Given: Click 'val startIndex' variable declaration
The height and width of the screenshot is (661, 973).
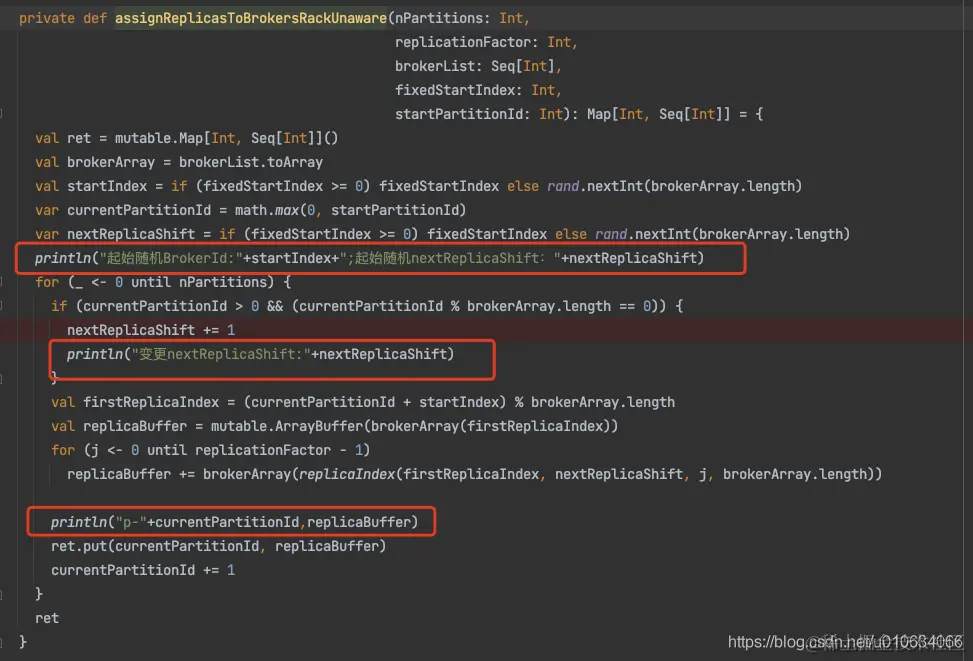Looking at the screenshot, I should tap(91, 186).
